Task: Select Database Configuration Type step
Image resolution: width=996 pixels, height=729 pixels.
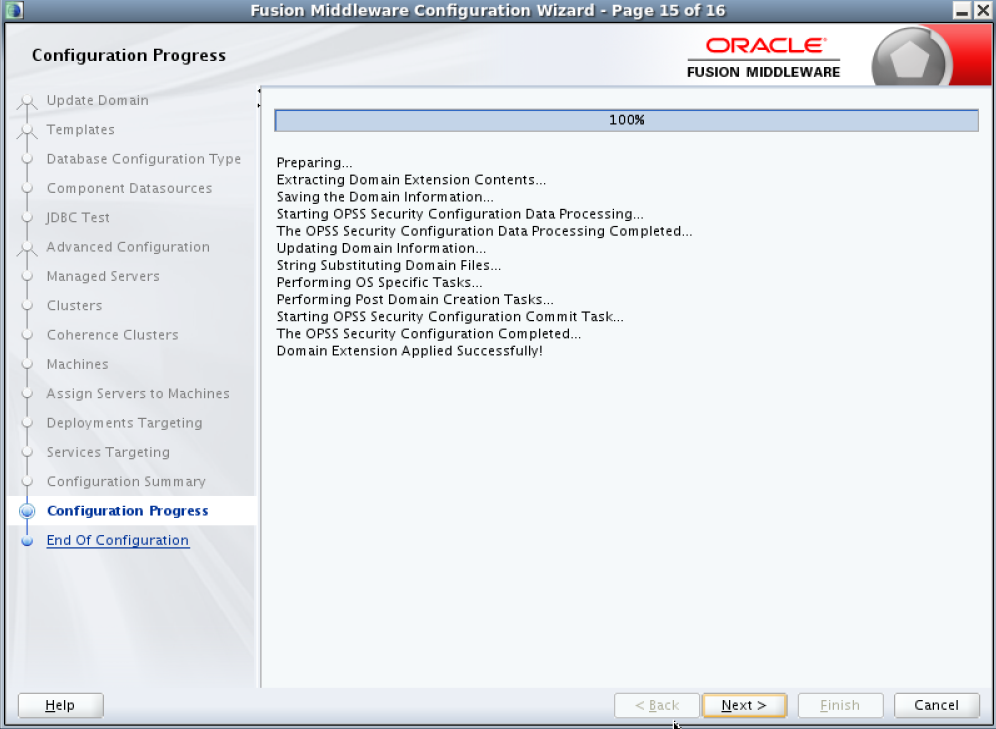Action: point(144,159)
